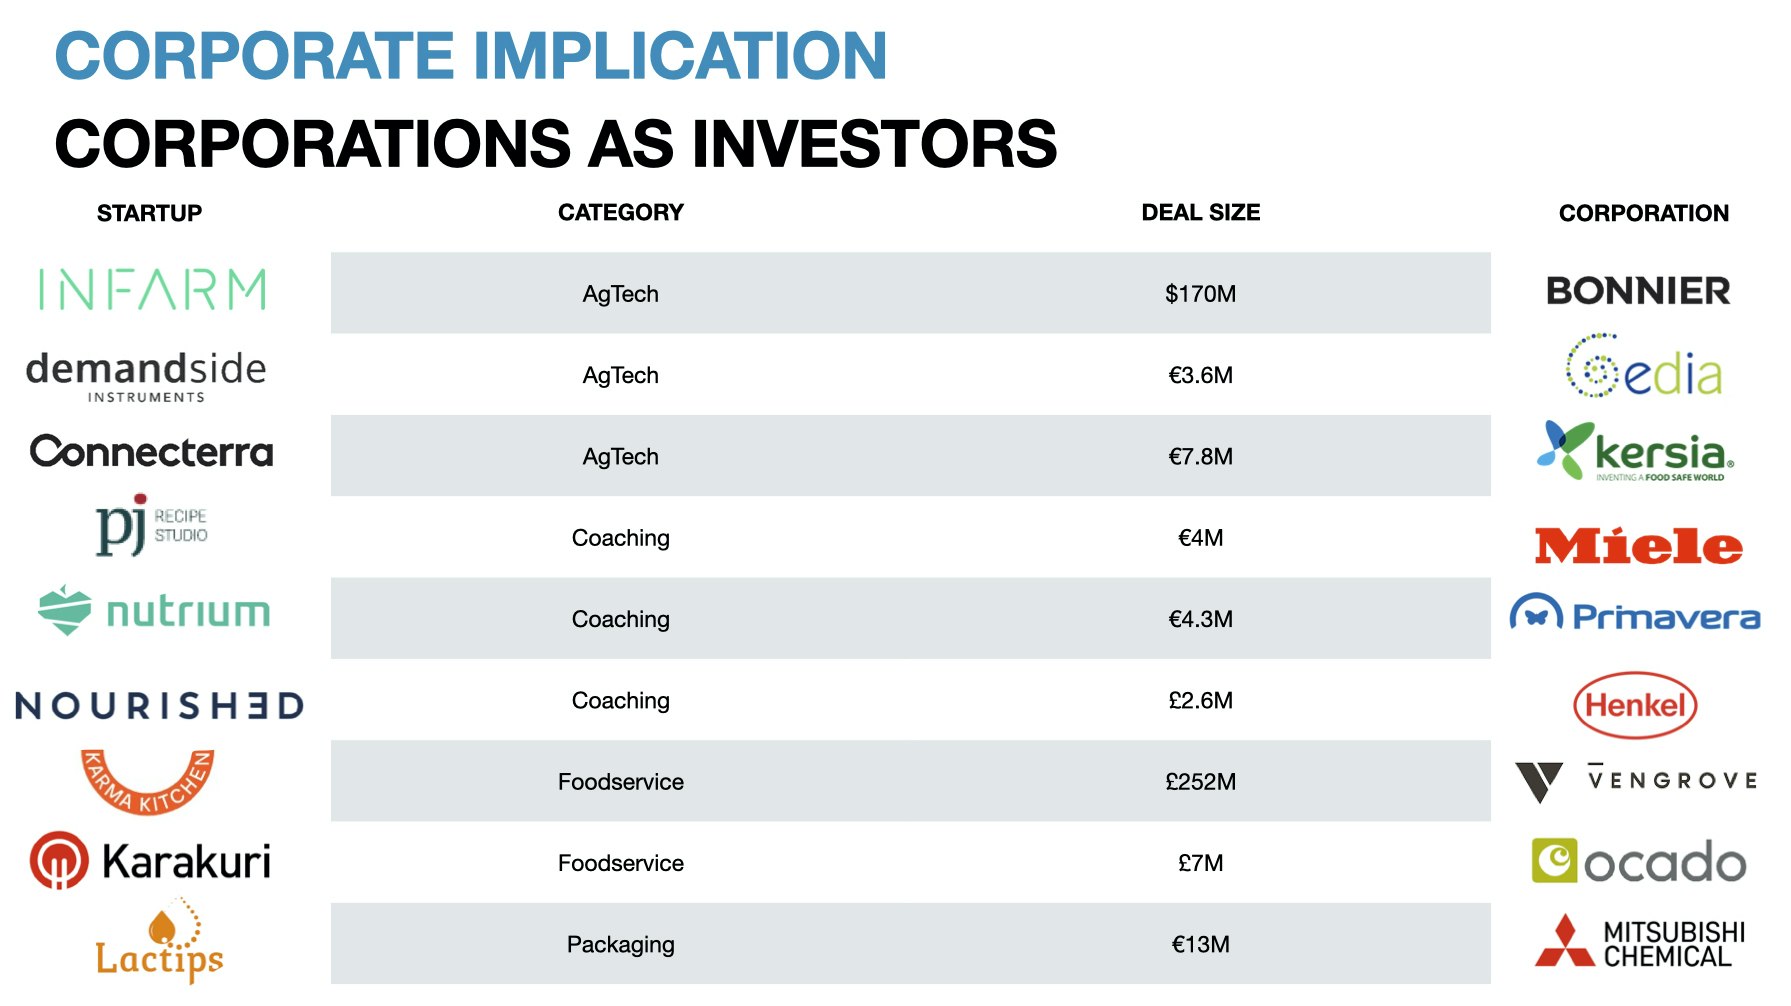Click the ocado logo
Viewport: 1791px width, 1006px height.
pos(1638,862)
